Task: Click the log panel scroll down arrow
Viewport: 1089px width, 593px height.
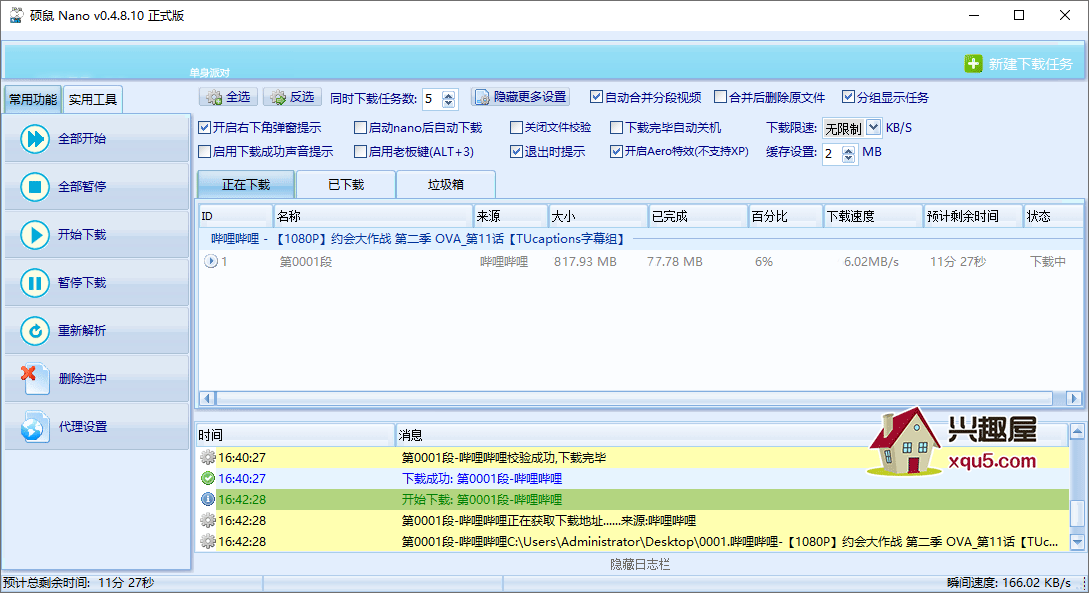Action: click(1077, 542)
